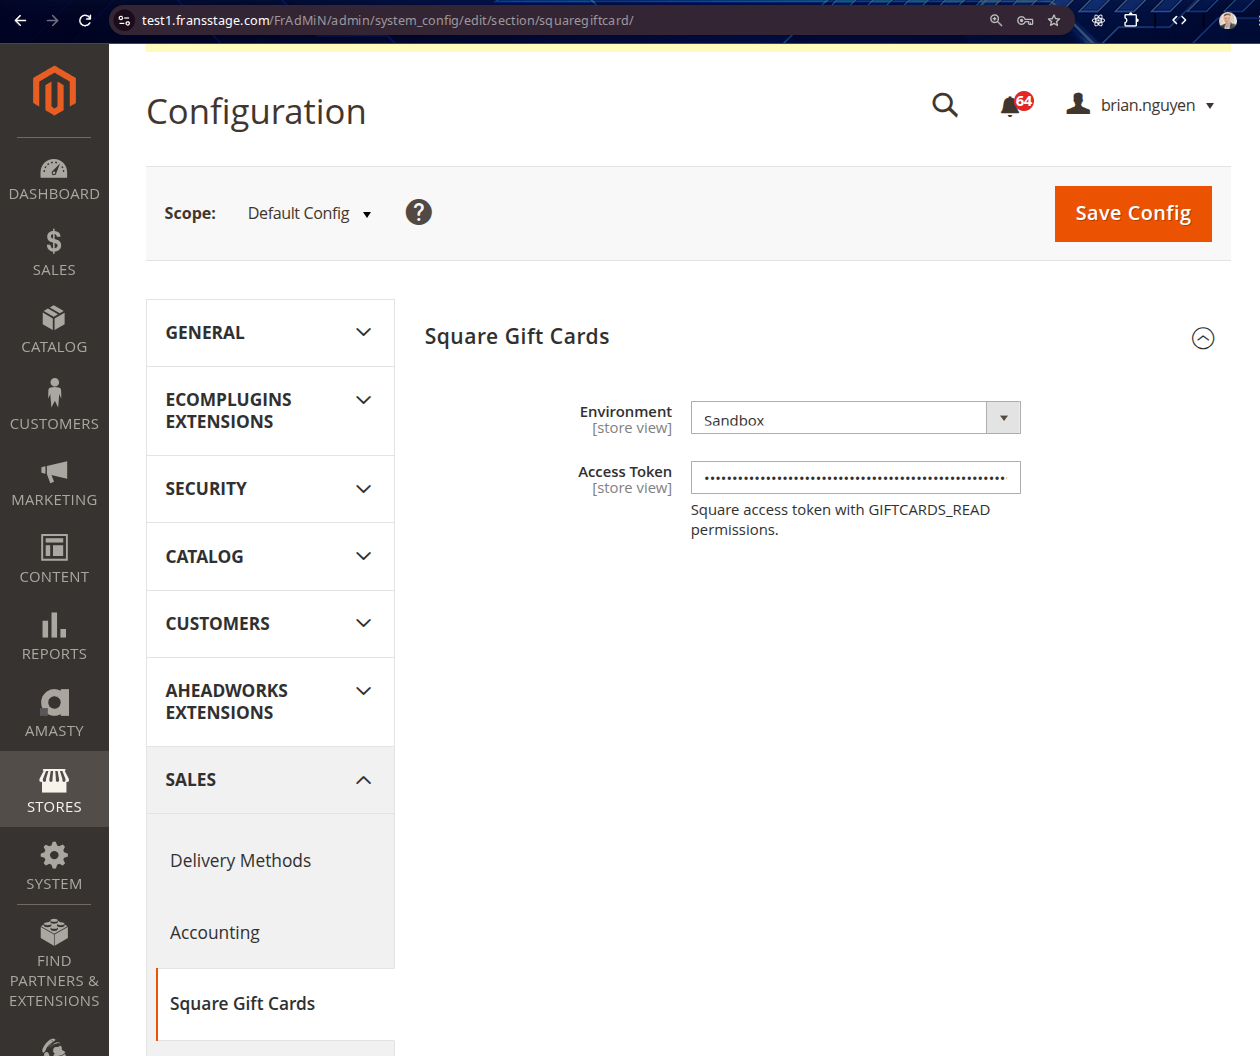Expand the CUSTOMERS configuration tab
1260x1056 pixels.
270,624
